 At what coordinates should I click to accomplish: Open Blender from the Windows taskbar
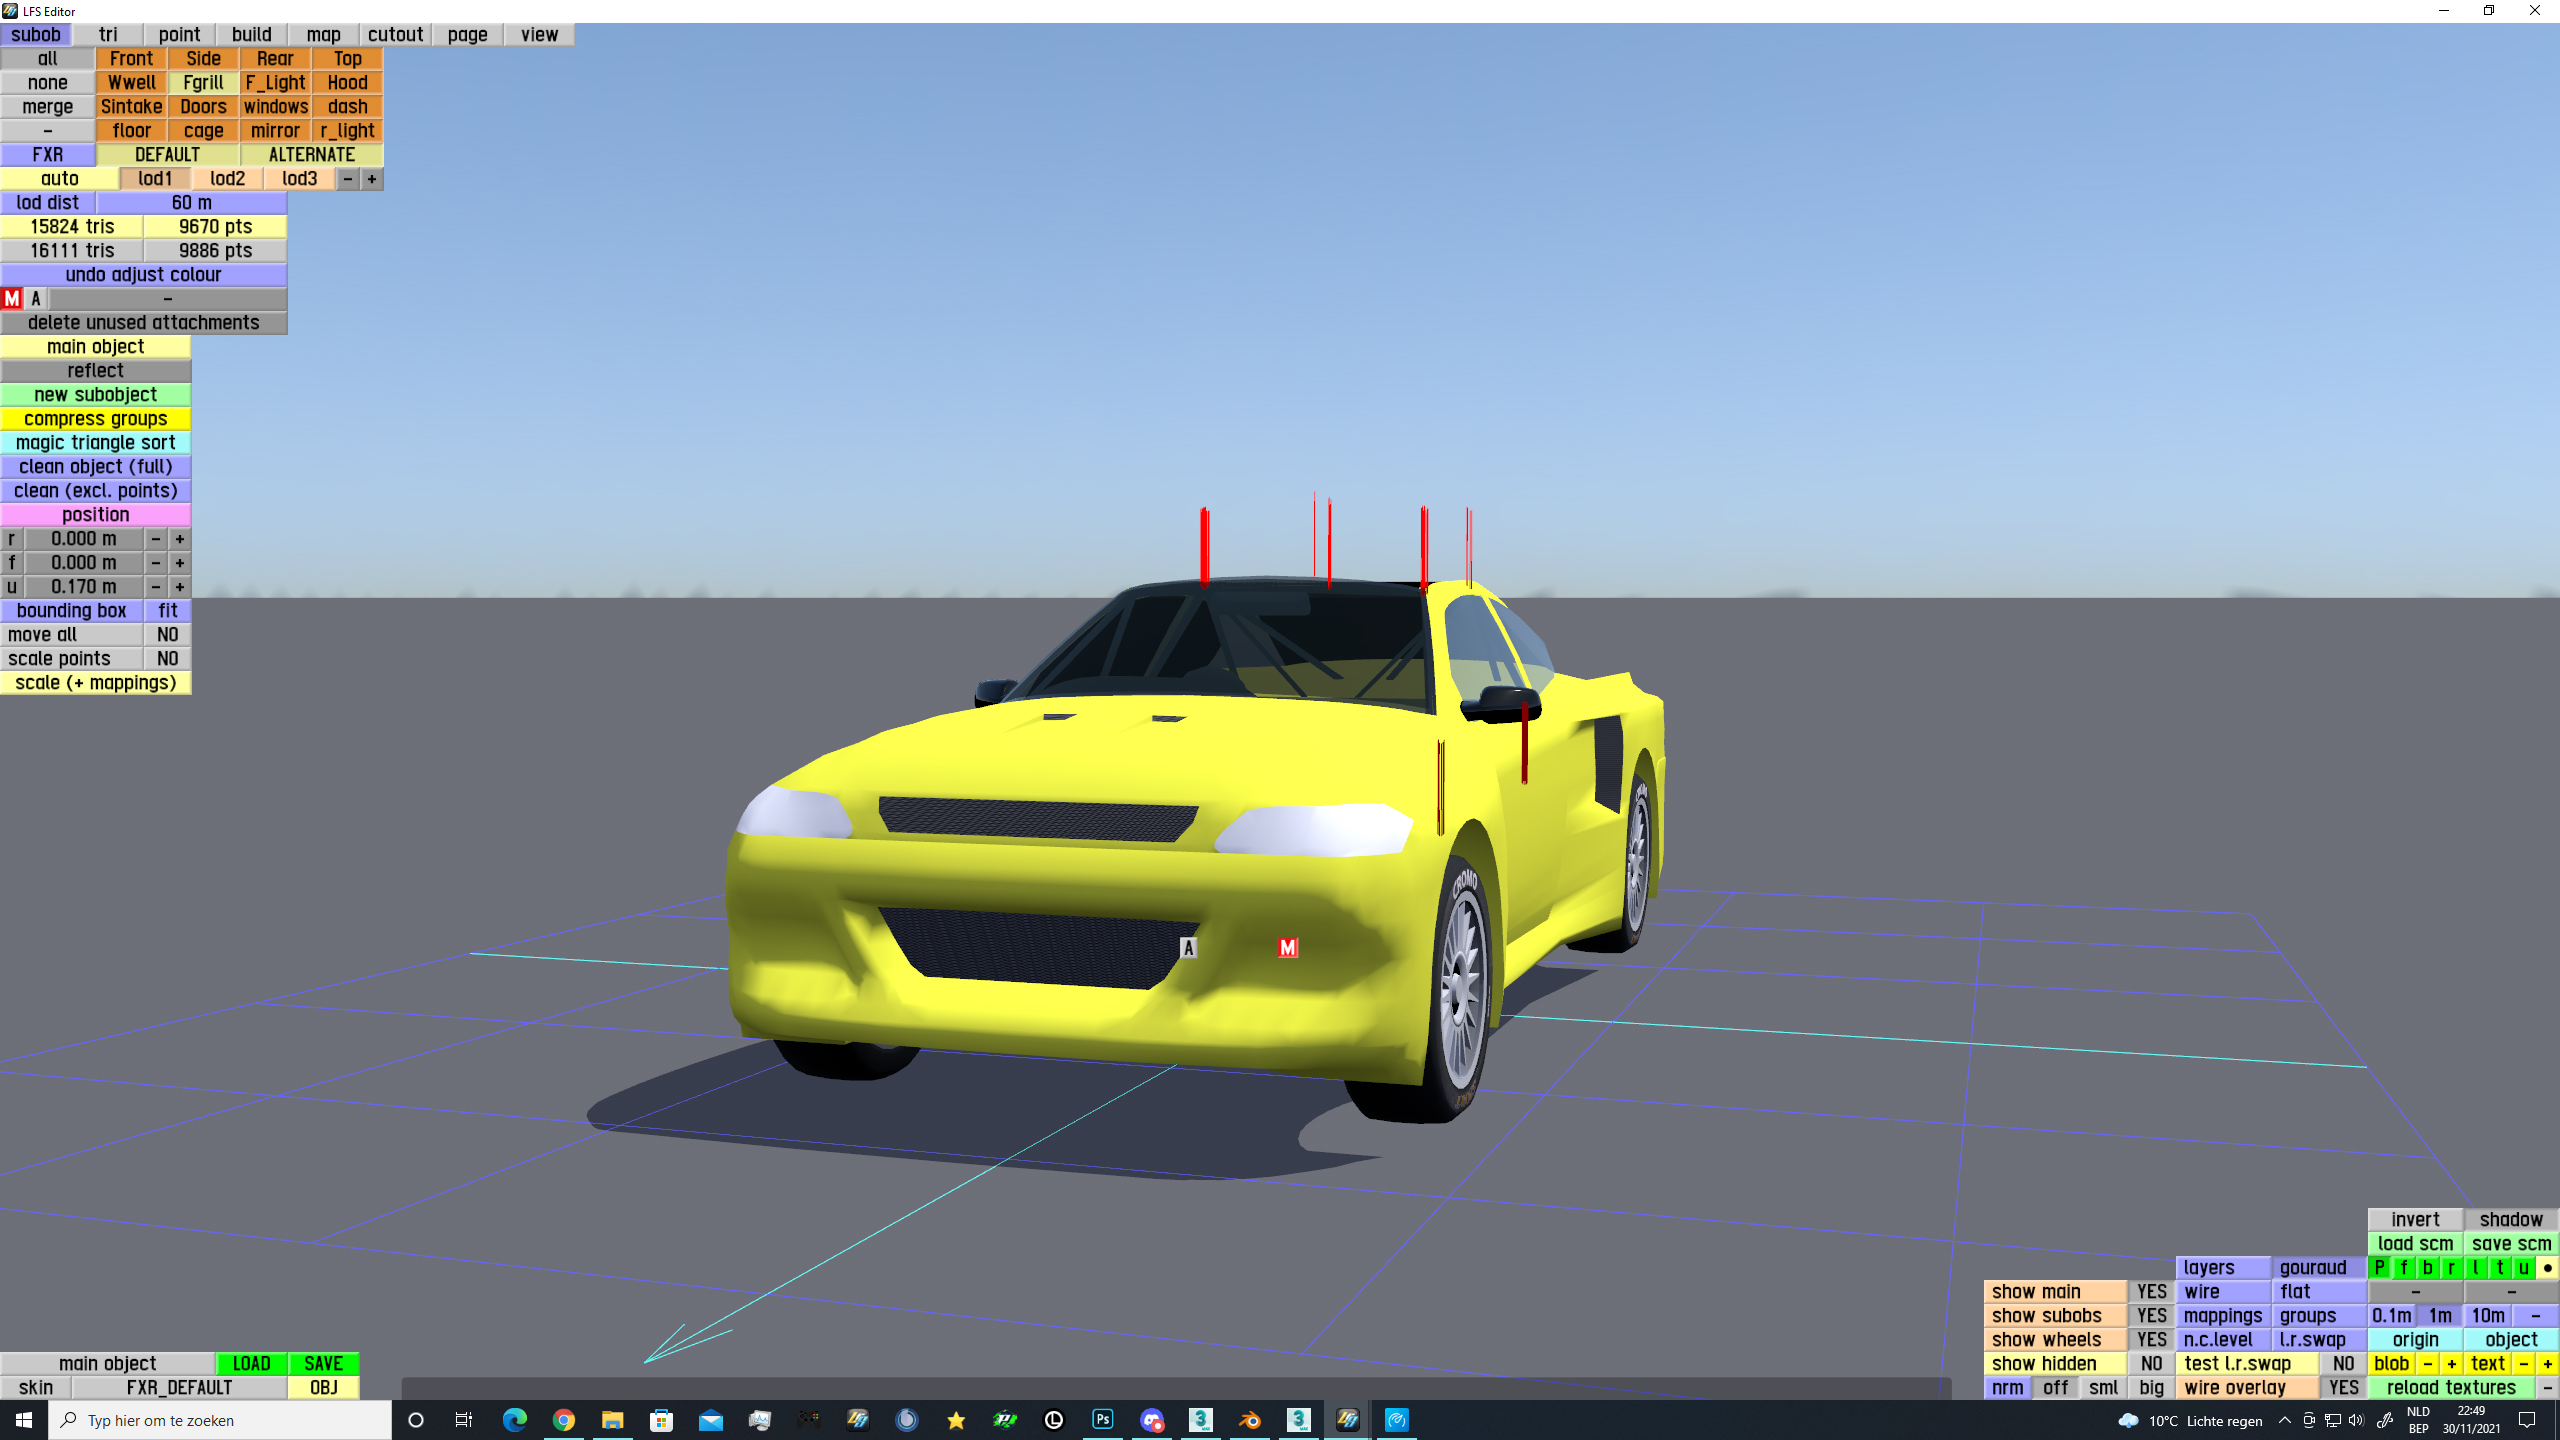1249,1419
